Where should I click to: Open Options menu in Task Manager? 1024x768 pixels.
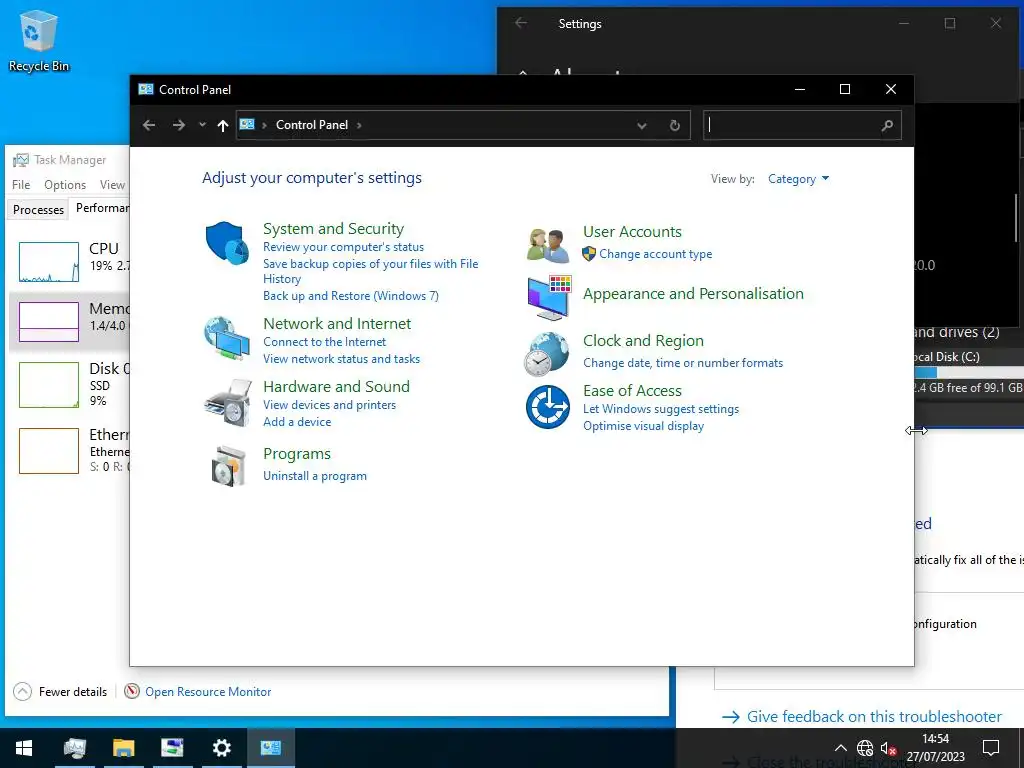click(65, 185)
